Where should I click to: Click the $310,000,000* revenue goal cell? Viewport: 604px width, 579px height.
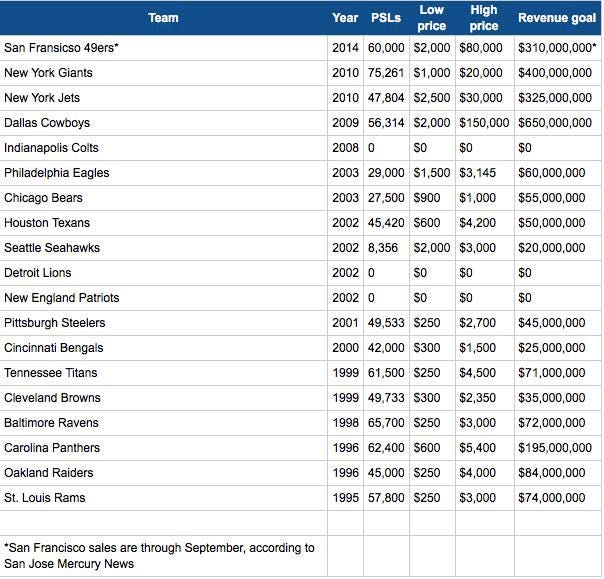click(x=557, y=48)
